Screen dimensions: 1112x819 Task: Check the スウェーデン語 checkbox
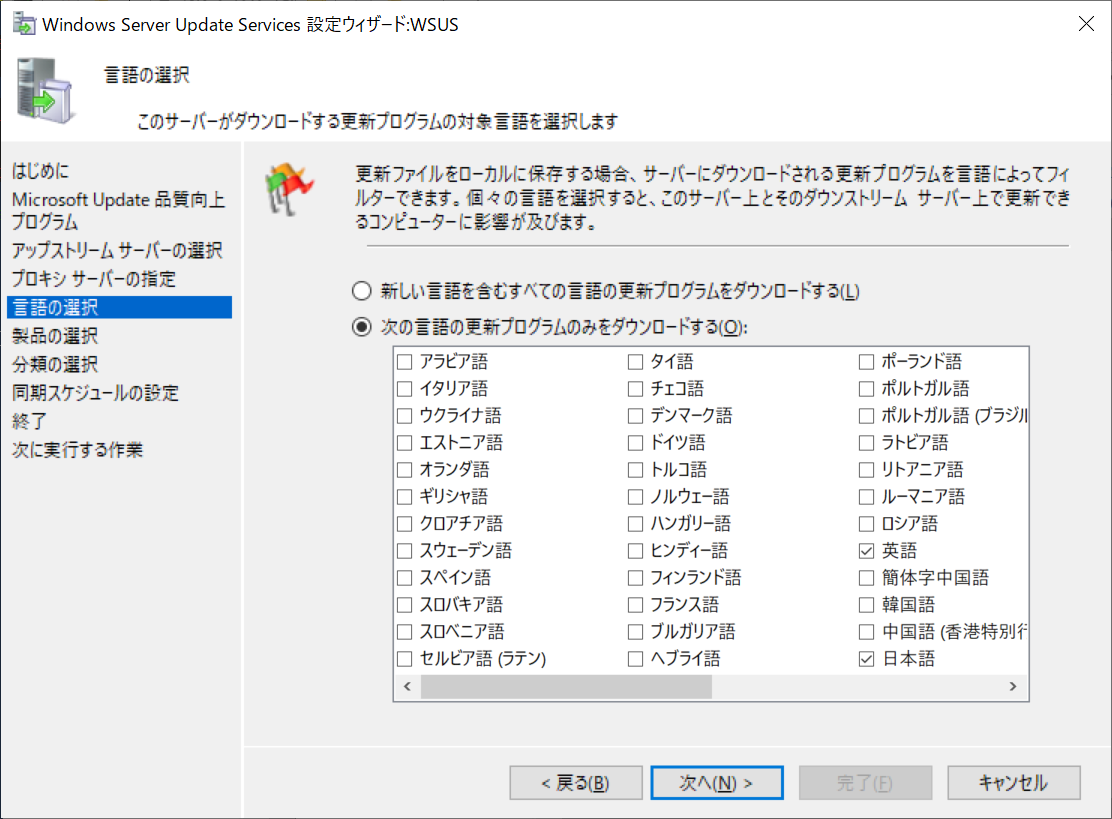pyautogui.click(x=404, y=550)
